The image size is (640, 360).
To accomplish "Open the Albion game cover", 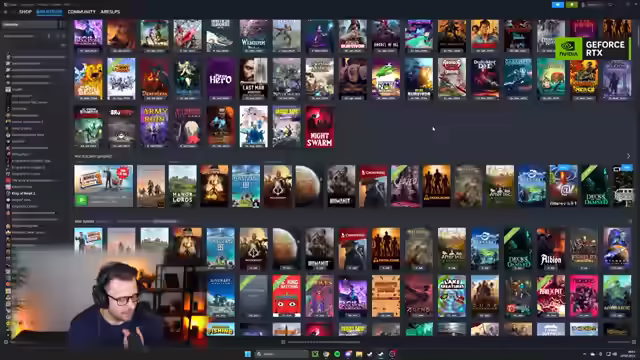I will coord(551,249).
